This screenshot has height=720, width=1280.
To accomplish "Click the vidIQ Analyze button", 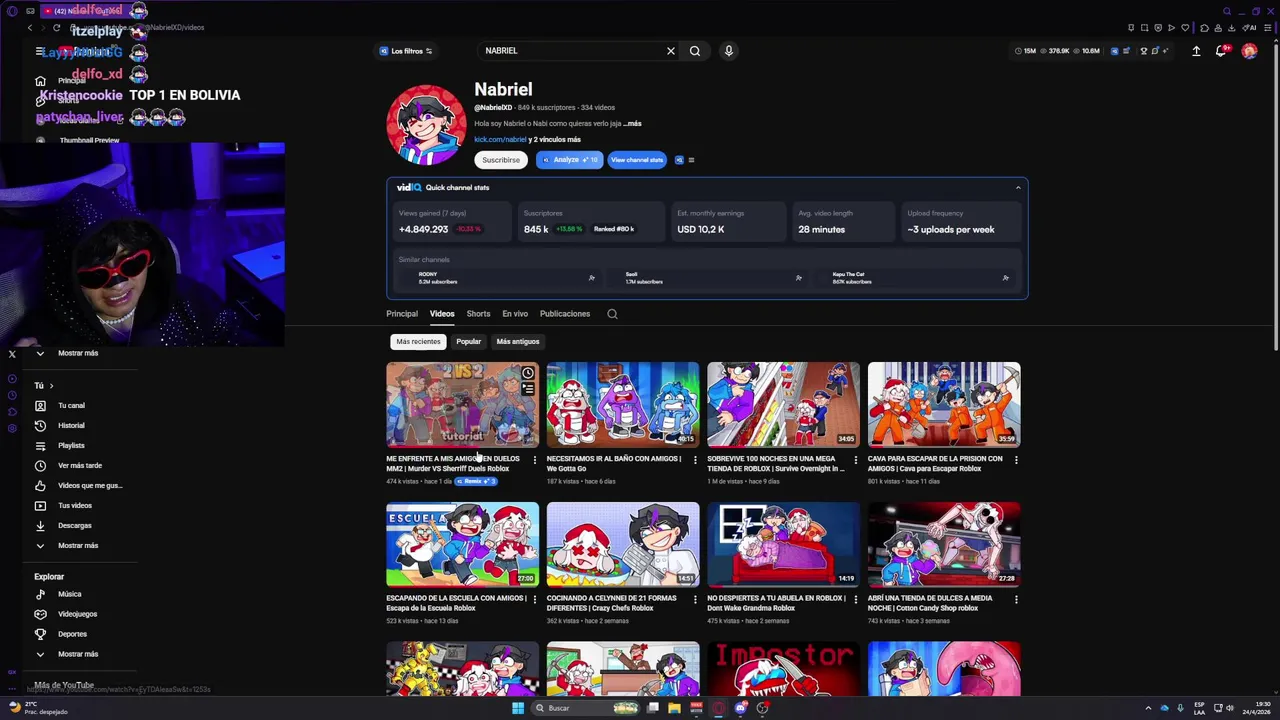I will point(570,160).
